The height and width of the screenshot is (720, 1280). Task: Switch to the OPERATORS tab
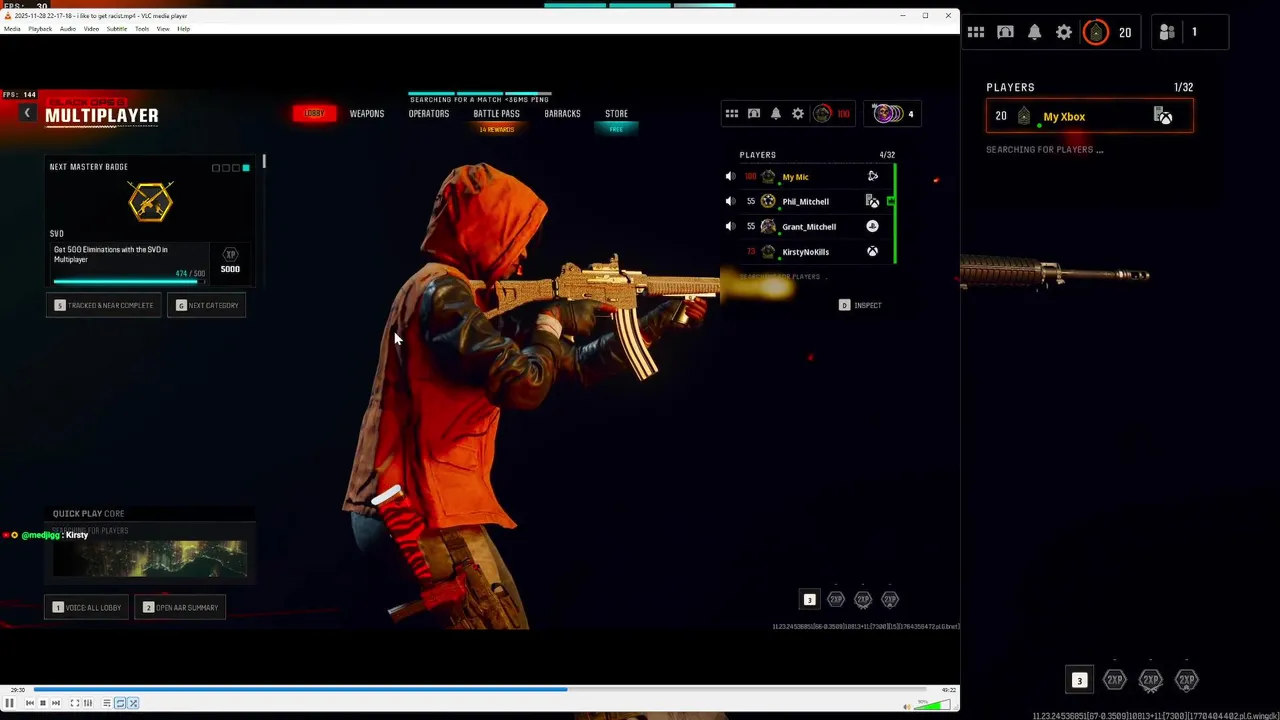pos(429,114)
